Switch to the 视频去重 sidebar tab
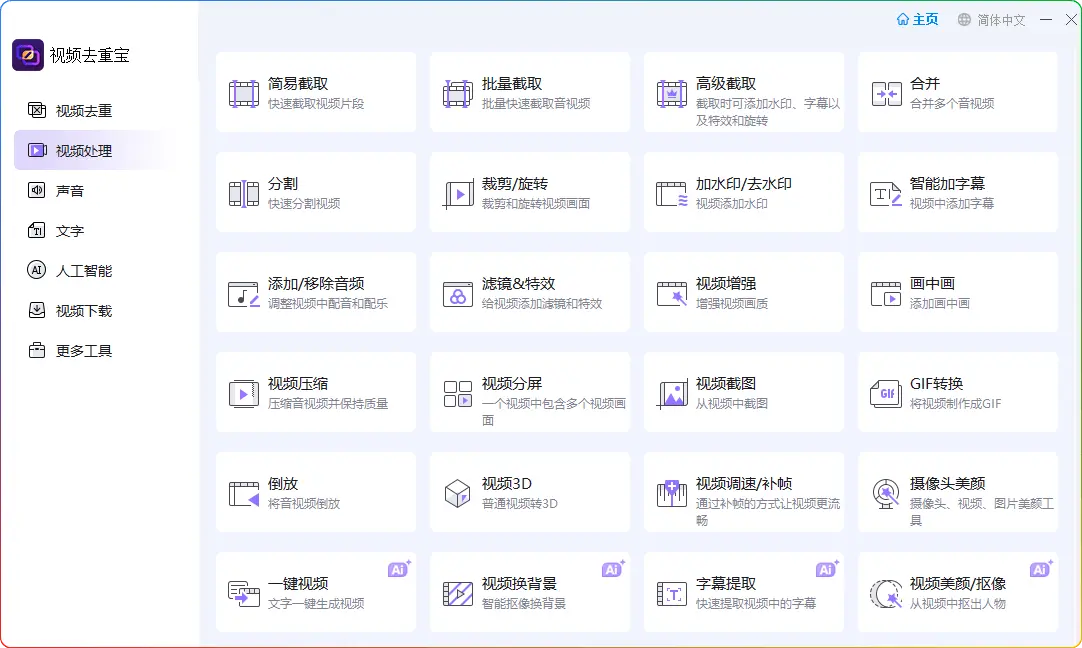This screenshot has width=1082, height=648. (84, 111)
